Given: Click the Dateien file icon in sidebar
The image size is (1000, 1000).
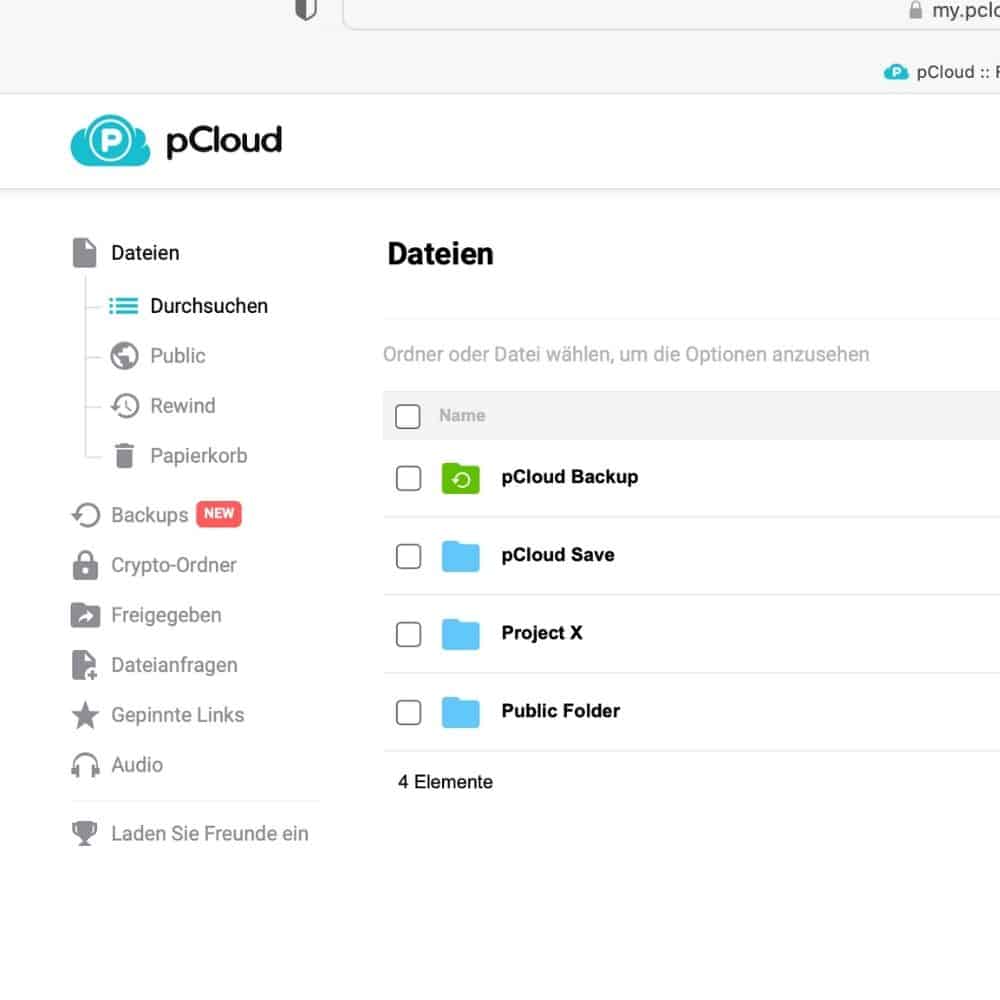Looking at the screenshot, I should 85,253.
